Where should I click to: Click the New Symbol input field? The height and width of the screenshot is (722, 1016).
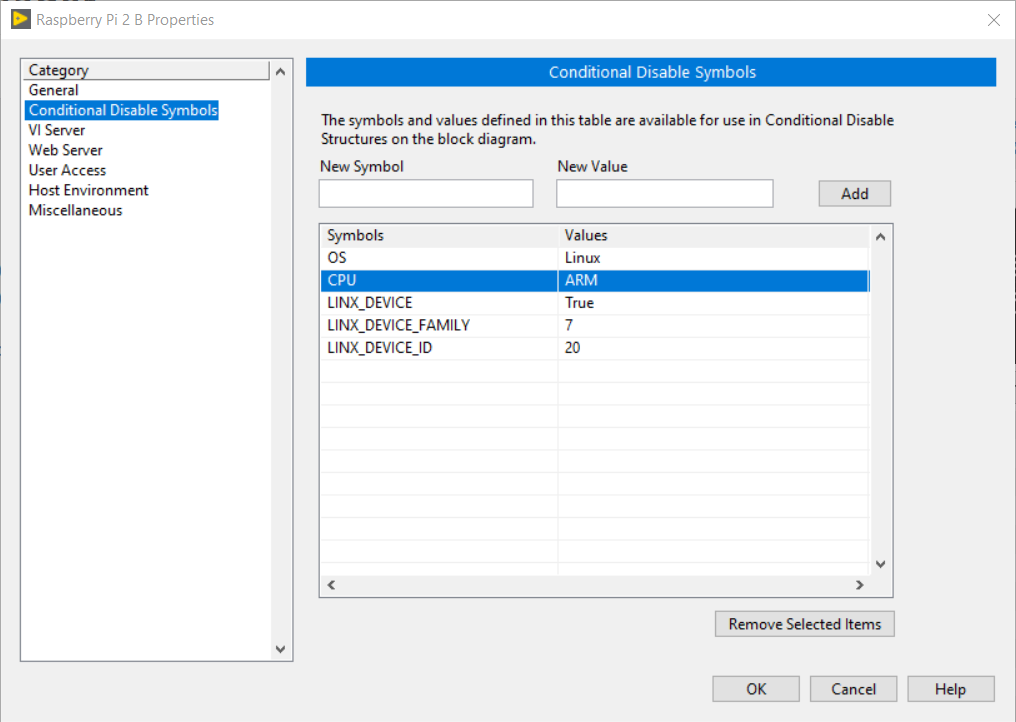[x=426, y=194]
